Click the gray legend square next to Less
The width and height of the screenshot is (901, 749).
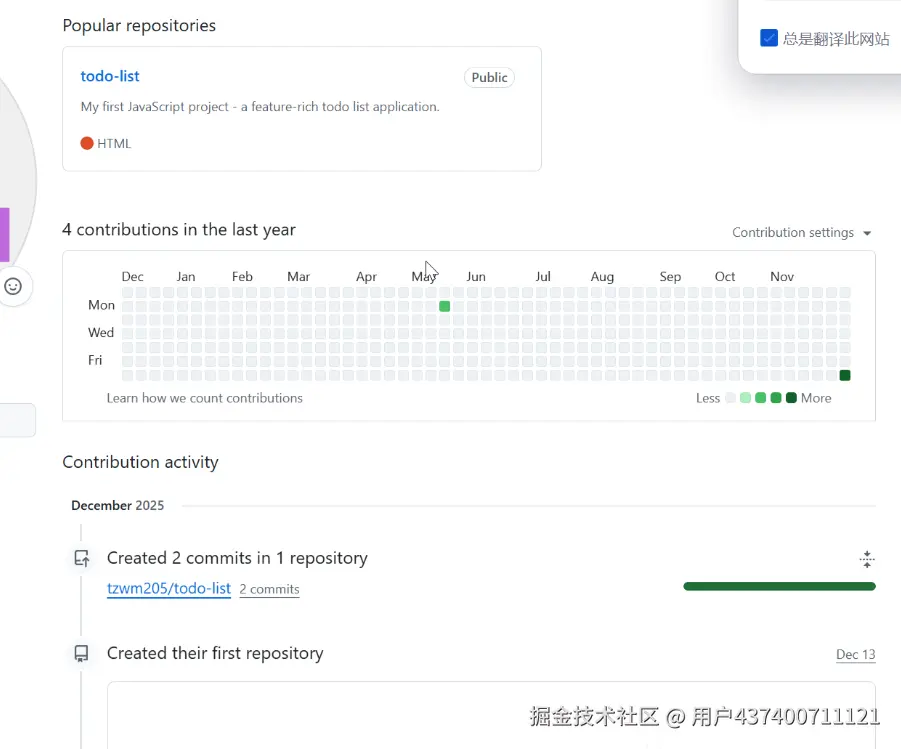[x=731, y=398]
